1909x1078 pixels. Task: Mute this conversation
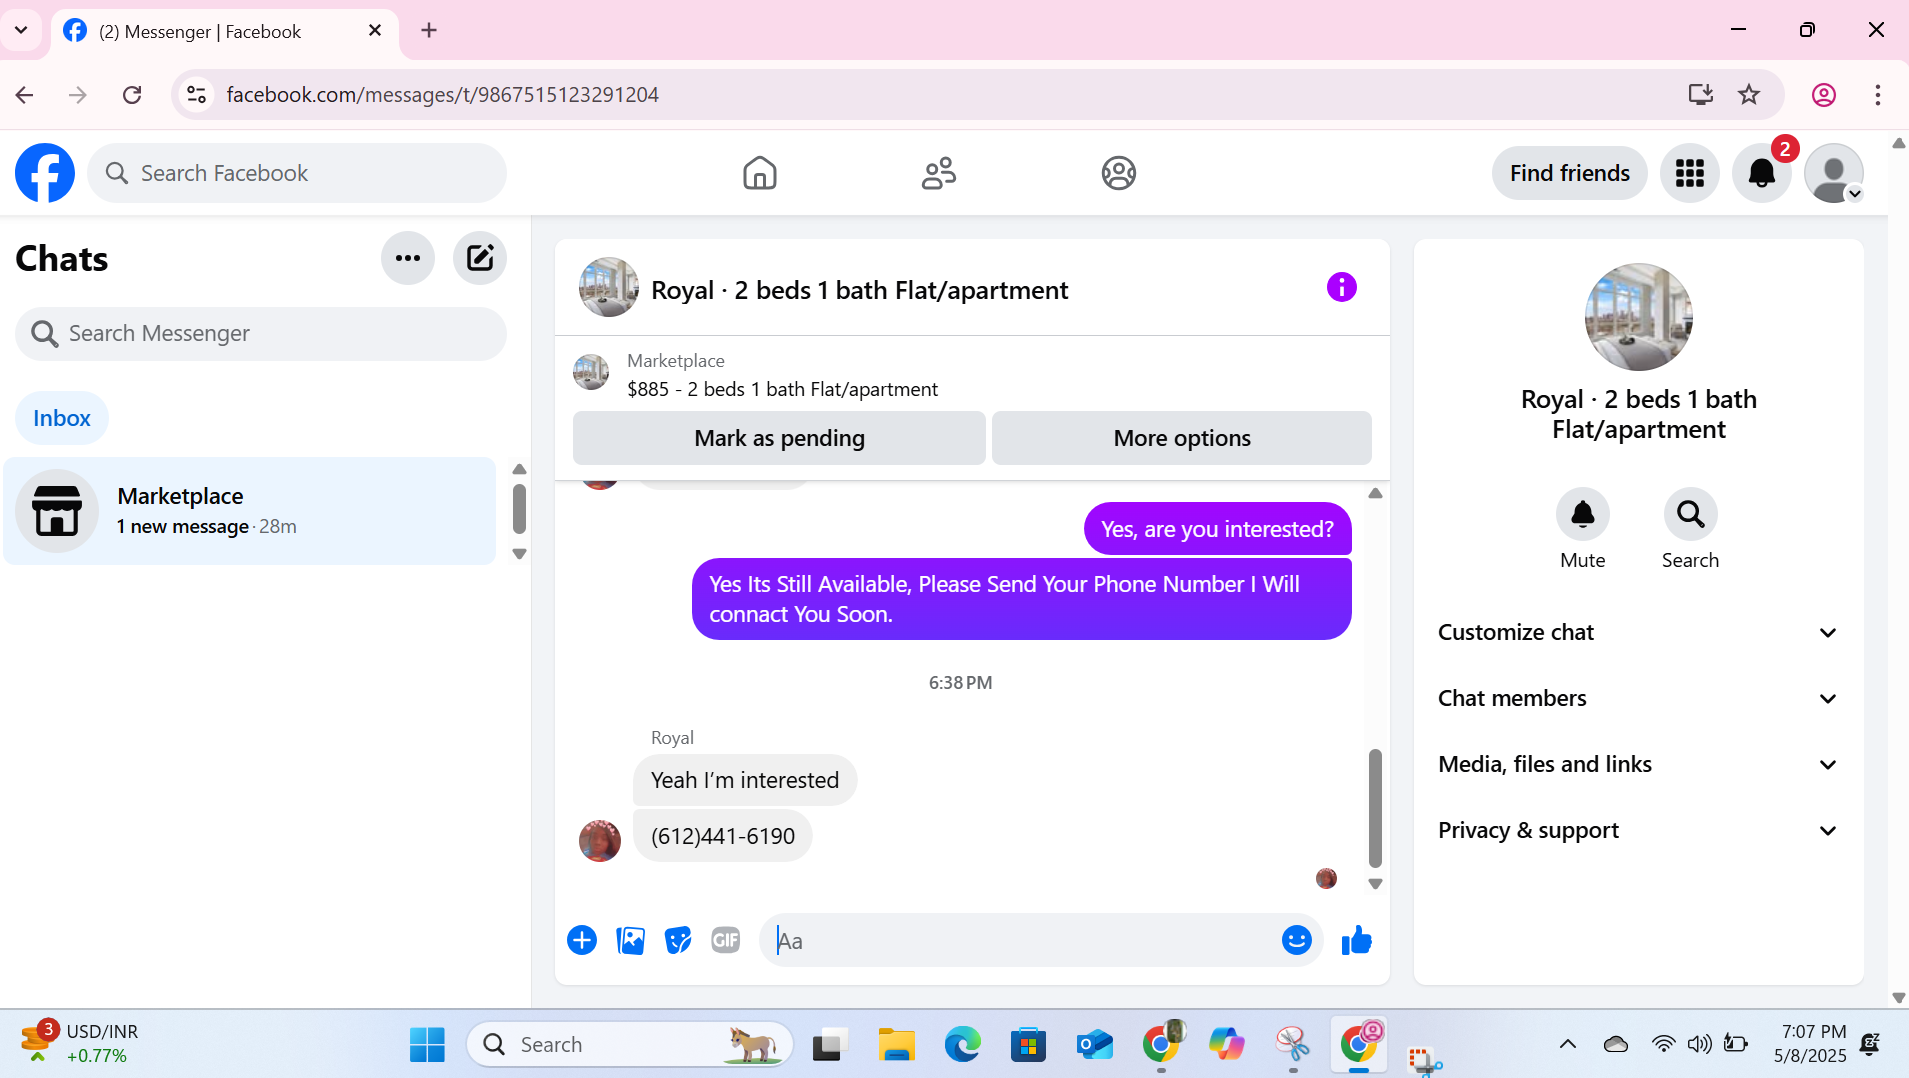1583,514
